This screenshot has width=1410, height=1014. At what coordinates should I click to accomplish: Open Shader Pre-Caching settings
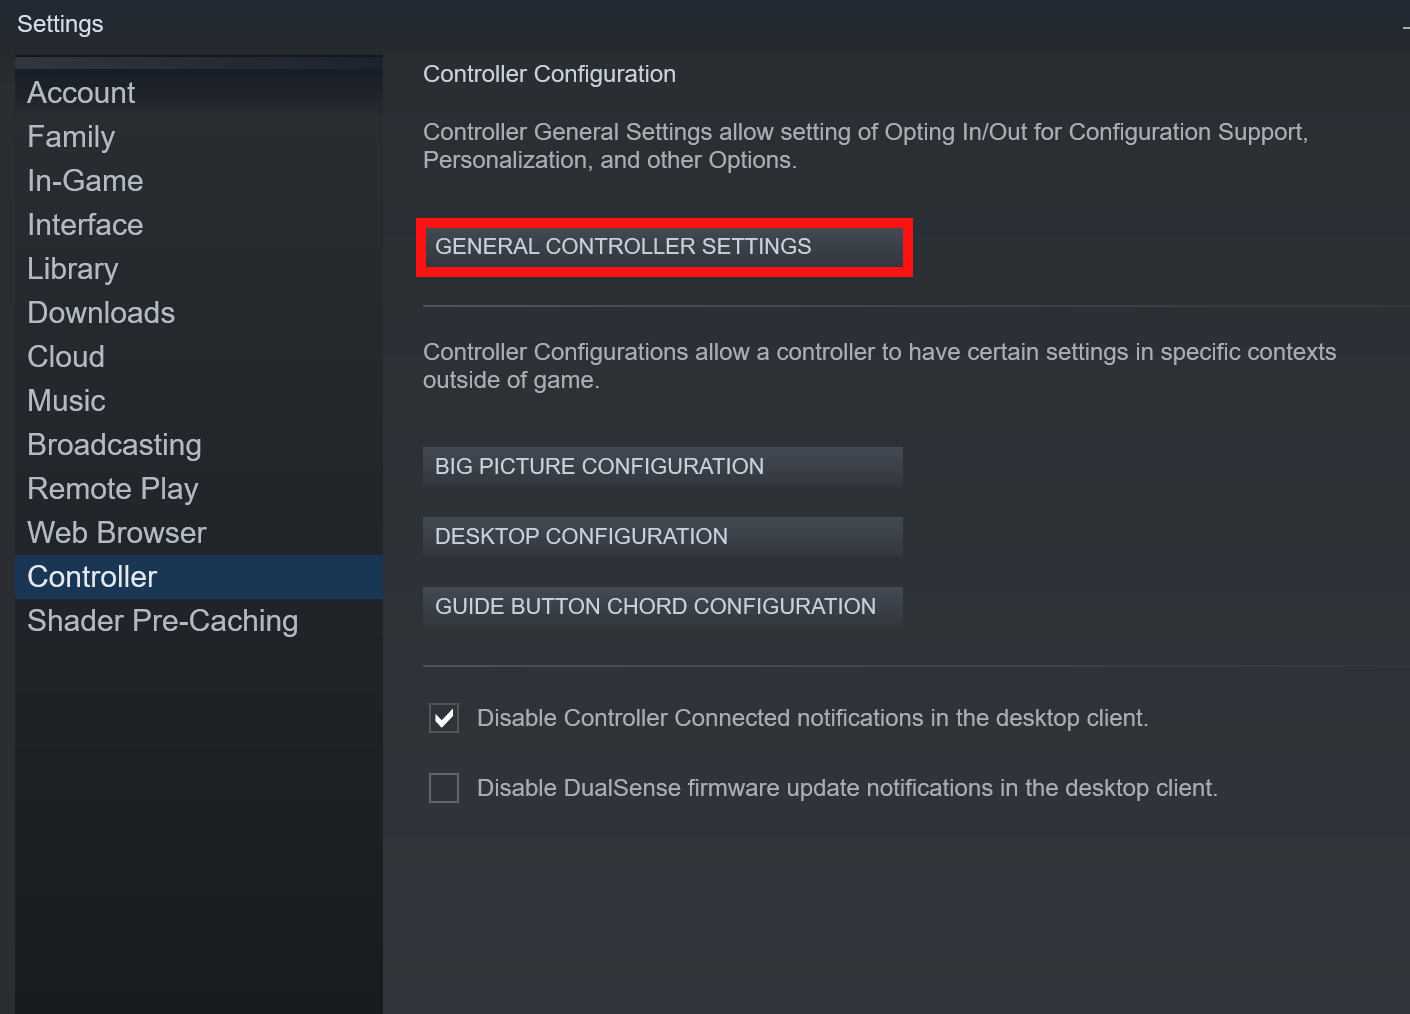[x=162, y=621]
